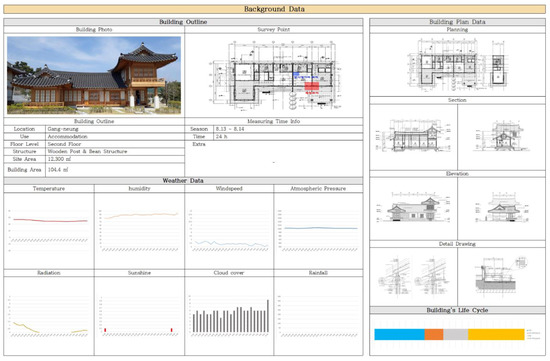Click the Planning floor plan thumbnail
This screenshot has width=550, height=361.
pyautogui.click(x=457, y=65)
